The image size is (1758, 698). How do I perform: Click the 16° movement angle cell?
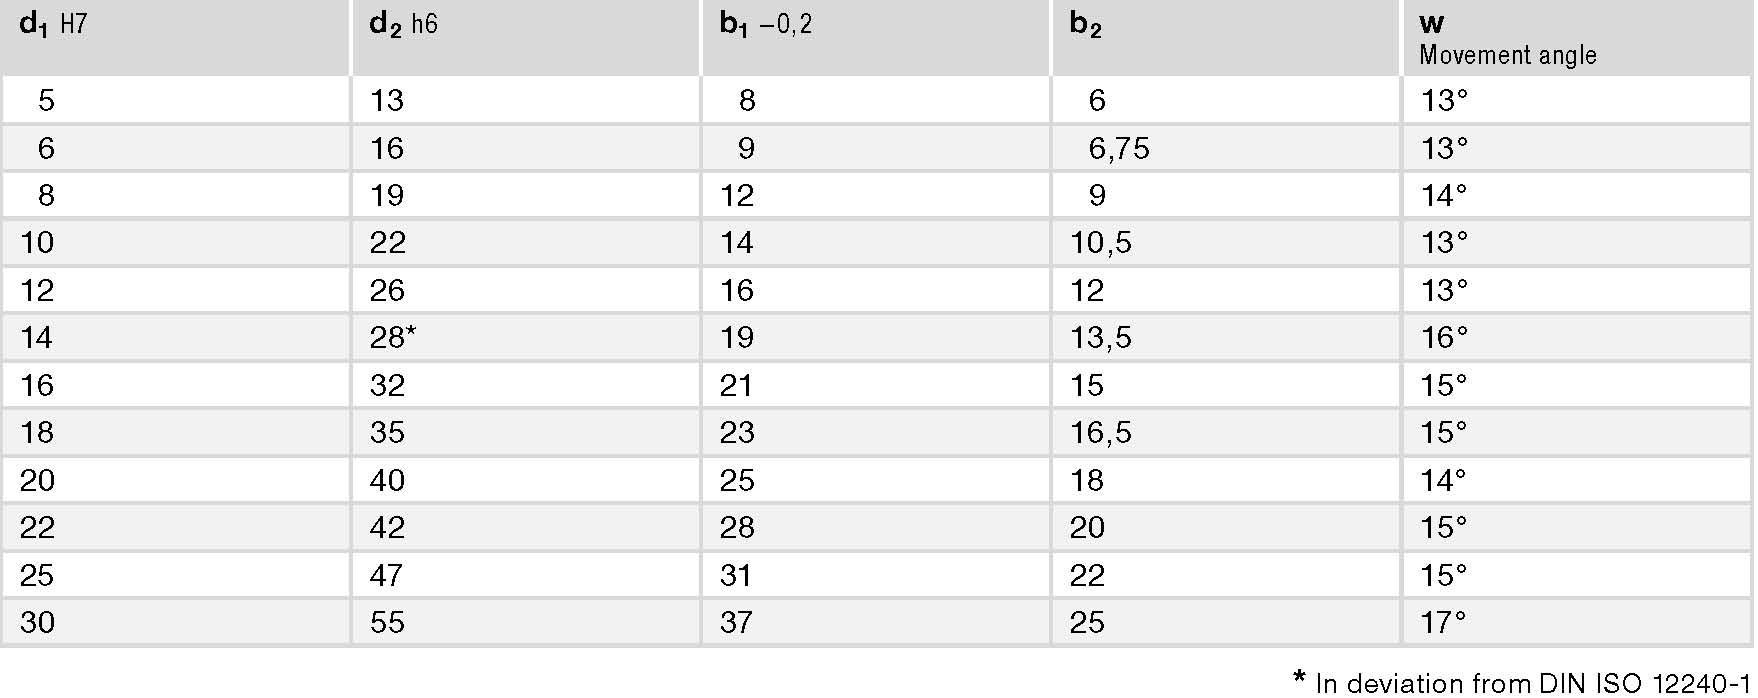pos(1578,337)
